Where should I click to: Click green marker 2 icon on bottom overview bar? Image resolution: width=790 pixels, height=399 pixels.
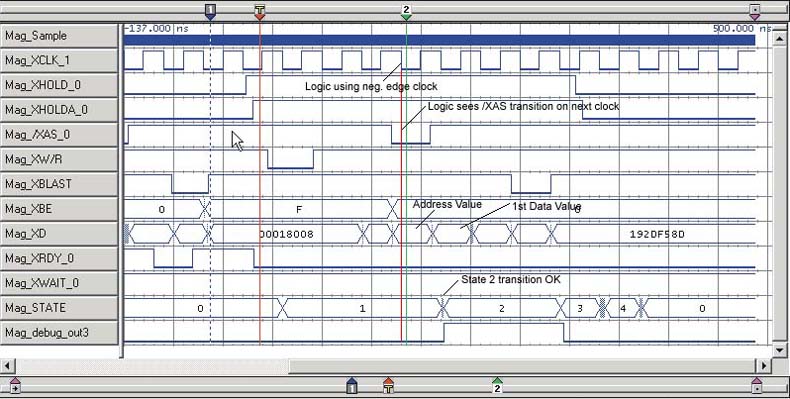(x=497, y=386)
